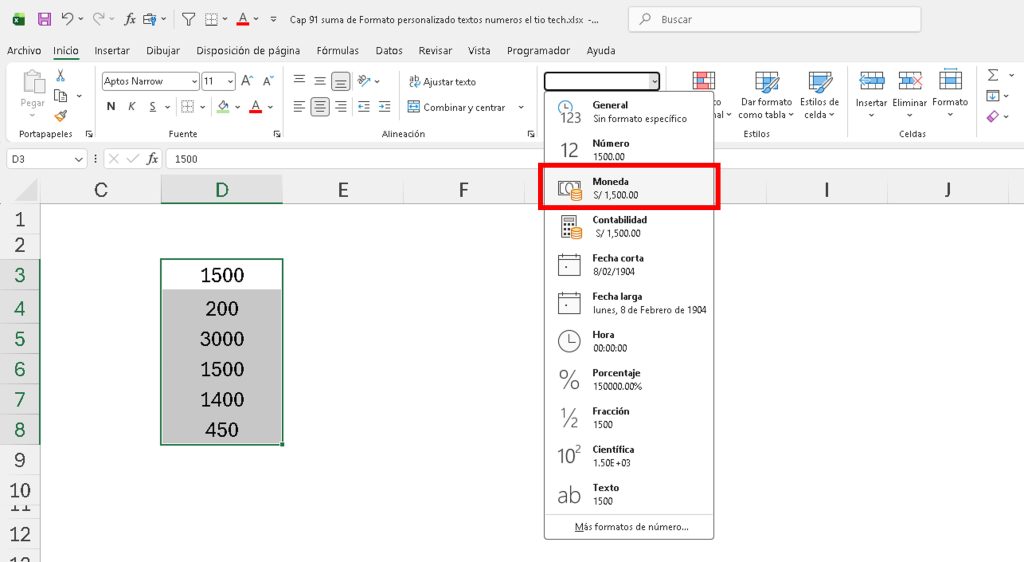1024x562 pixels.
Task: Expand the Name Box dropdown arrow
Action: tap(80, 159)
